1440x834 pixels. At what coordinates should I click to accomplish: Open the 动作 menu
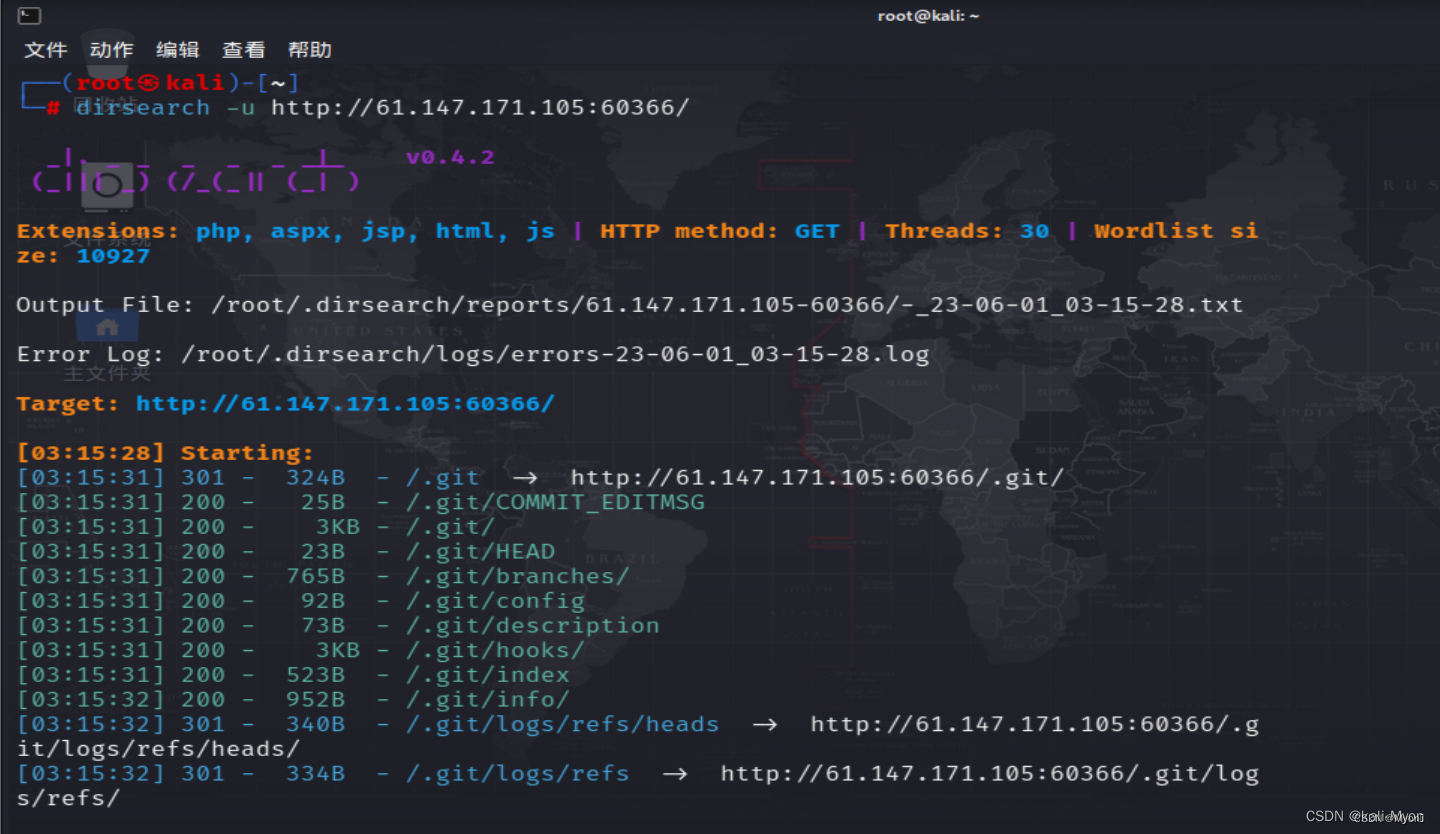(111, 50)
